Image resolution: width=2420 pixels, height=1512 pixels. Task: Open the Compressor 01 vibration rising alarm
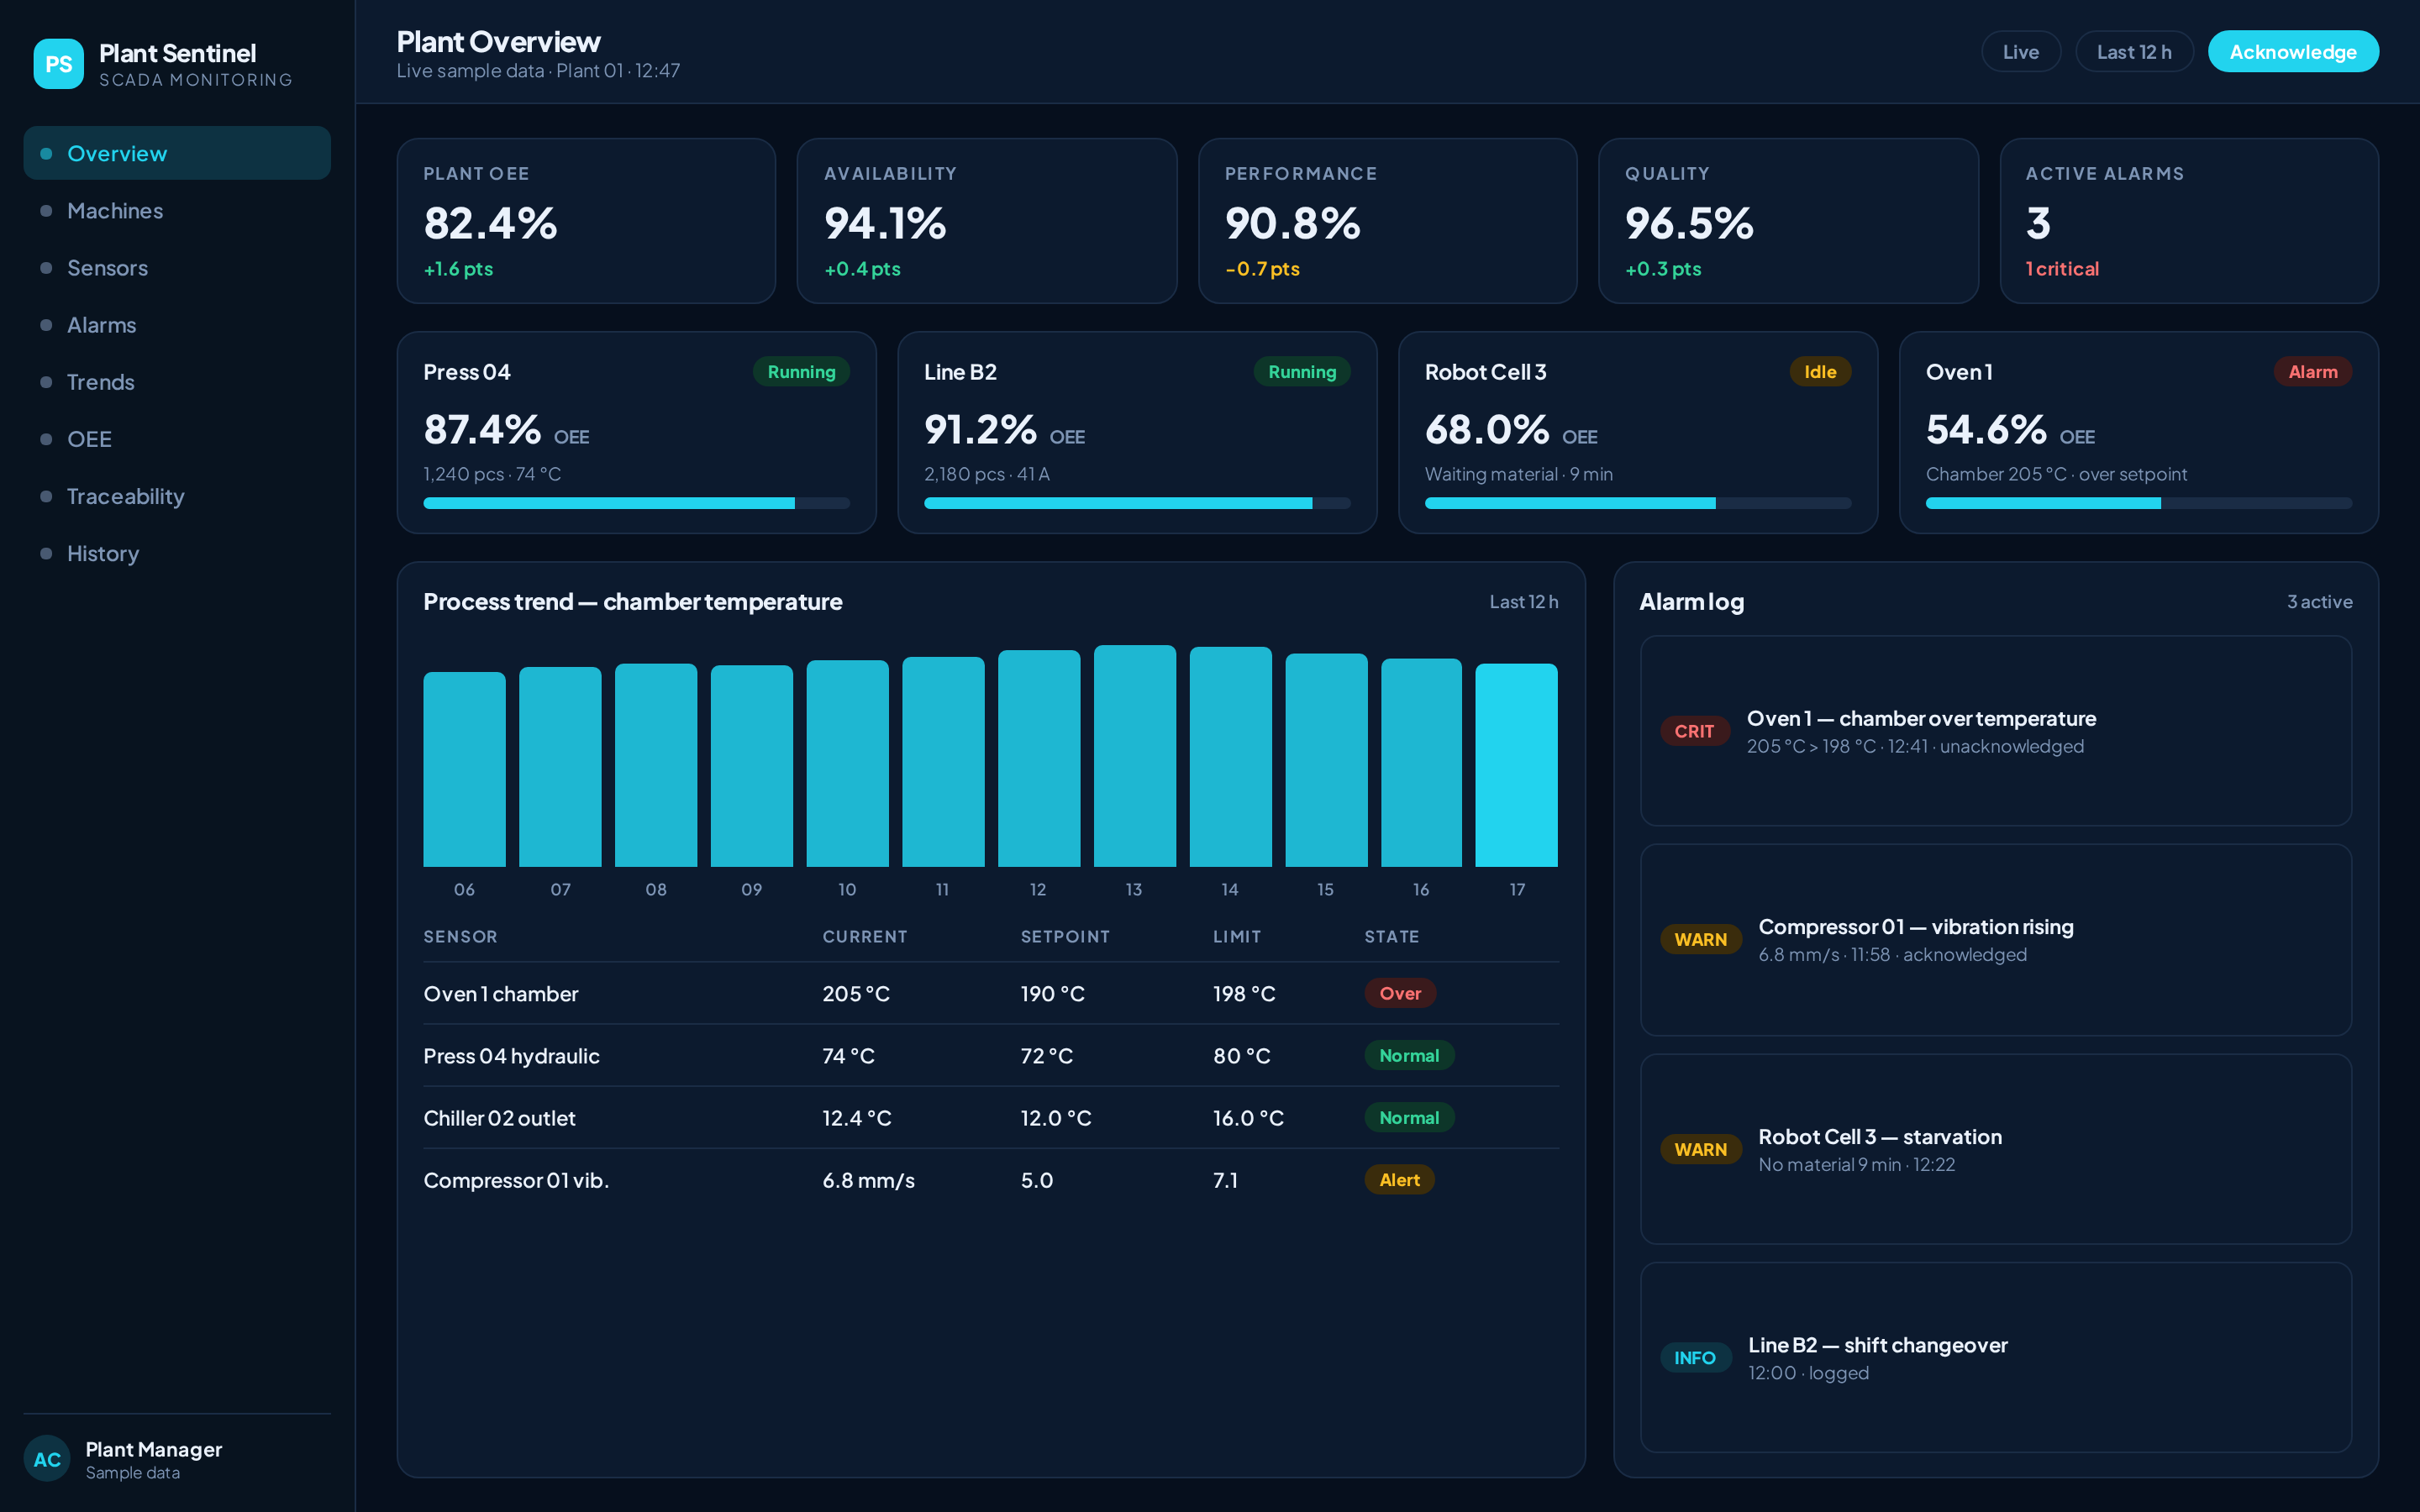point(1996,940)
